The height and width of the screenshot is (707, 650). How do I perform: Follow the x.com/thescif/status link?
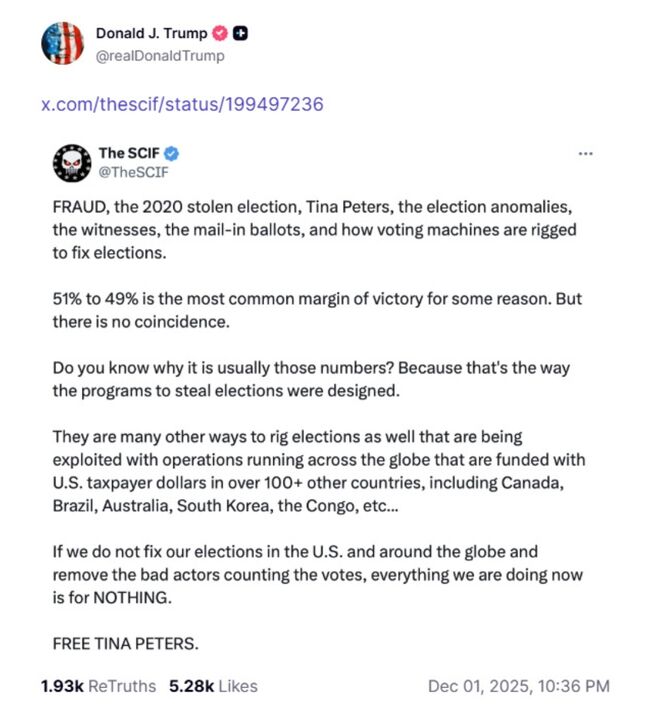click(x=182, y=104)
